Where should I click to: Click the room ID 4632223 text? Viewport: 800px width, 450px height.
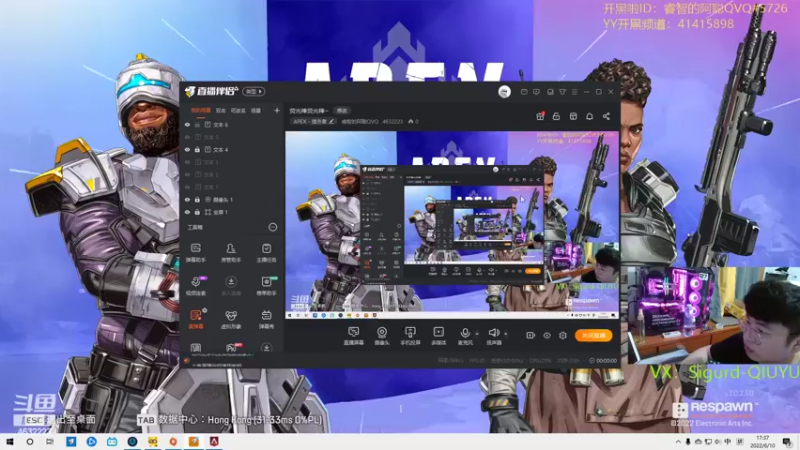pos(392,121)
